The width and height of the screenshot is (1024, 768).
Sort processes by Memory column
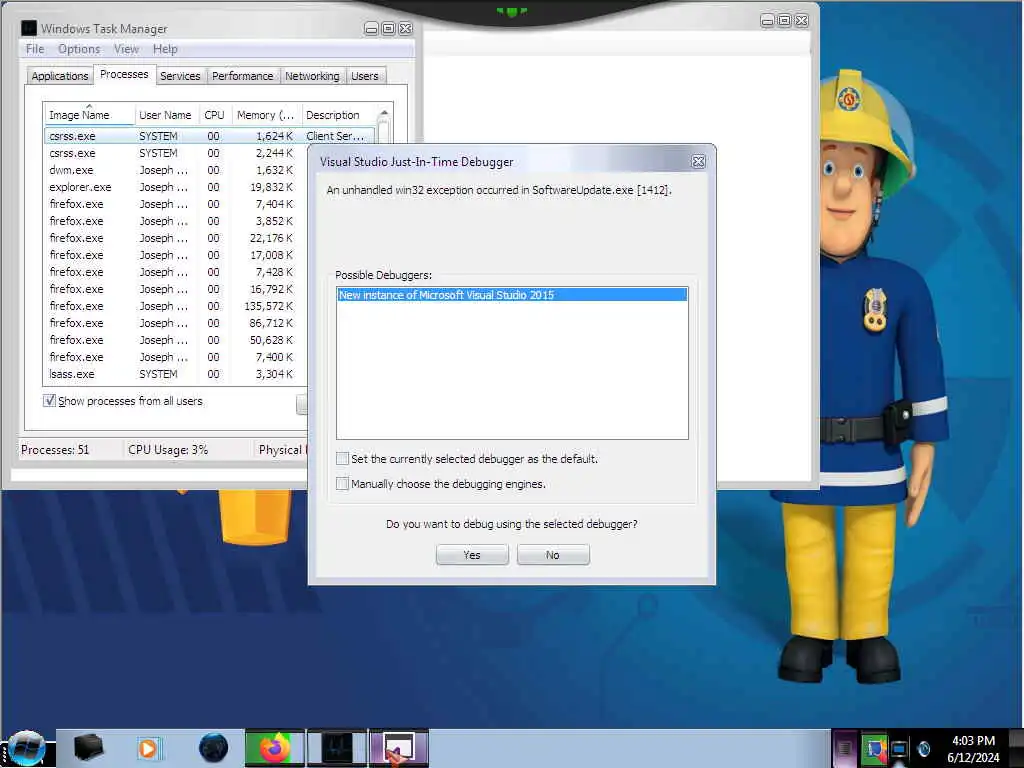click(266, 115)
